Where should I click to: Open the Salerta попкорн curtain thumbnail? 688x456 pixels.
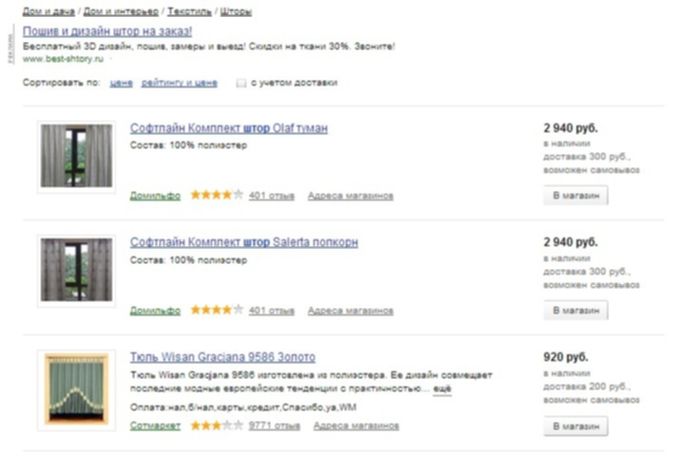click(x=76, y=270)
